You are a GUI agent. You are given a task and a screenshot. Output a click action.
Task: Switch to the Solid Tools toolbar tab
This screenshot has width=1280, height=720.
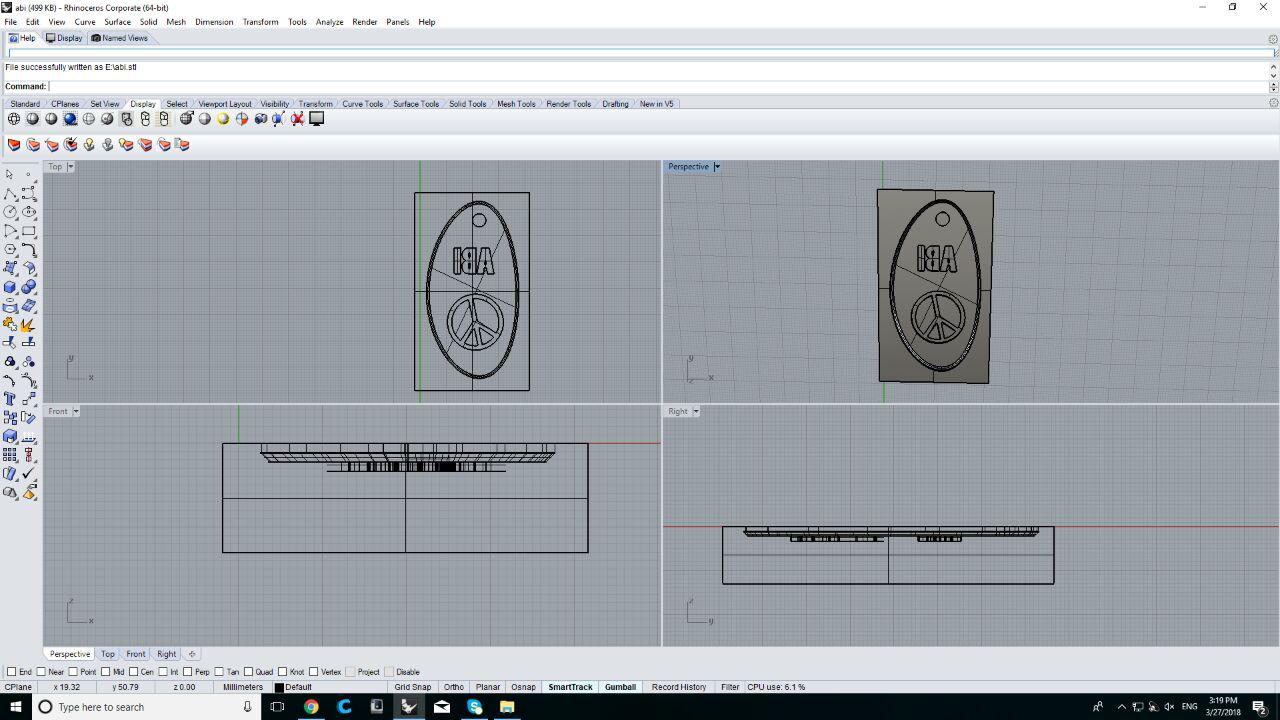tap(467, 104)
